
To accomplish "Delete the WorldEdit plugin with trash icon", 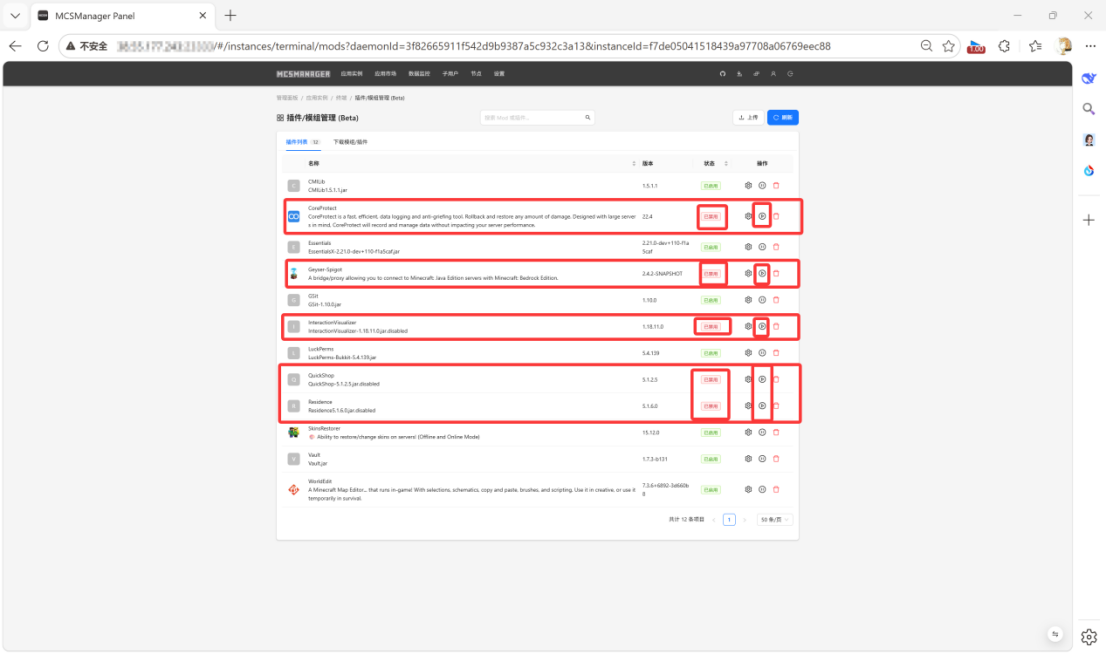I will [x=776, y=489].
